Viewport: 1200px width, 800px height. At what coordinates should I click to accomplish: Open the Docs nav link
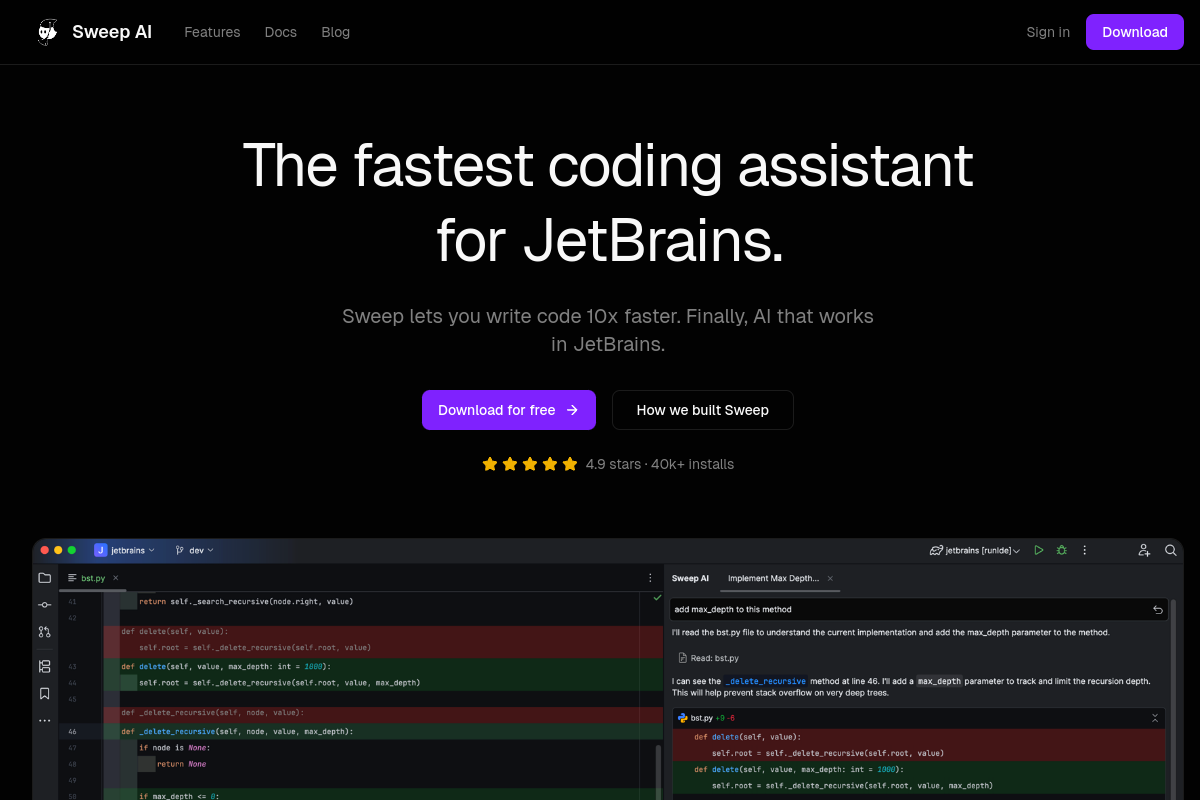click(280, 32)
